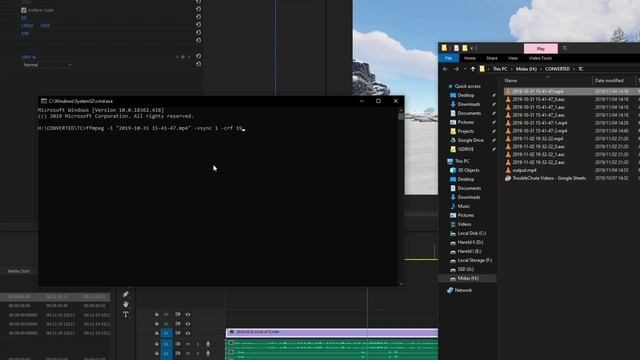
Task: Select Local Disk (C:) in navigation pane
Action: (x=472, y=233)
